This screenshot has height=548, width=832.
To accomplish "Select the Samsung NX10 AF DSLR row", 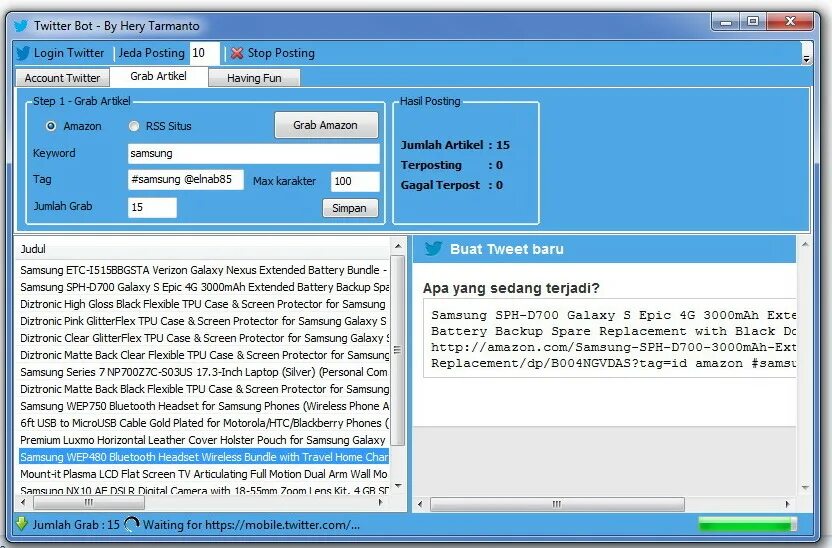I will tap(204, 490).
